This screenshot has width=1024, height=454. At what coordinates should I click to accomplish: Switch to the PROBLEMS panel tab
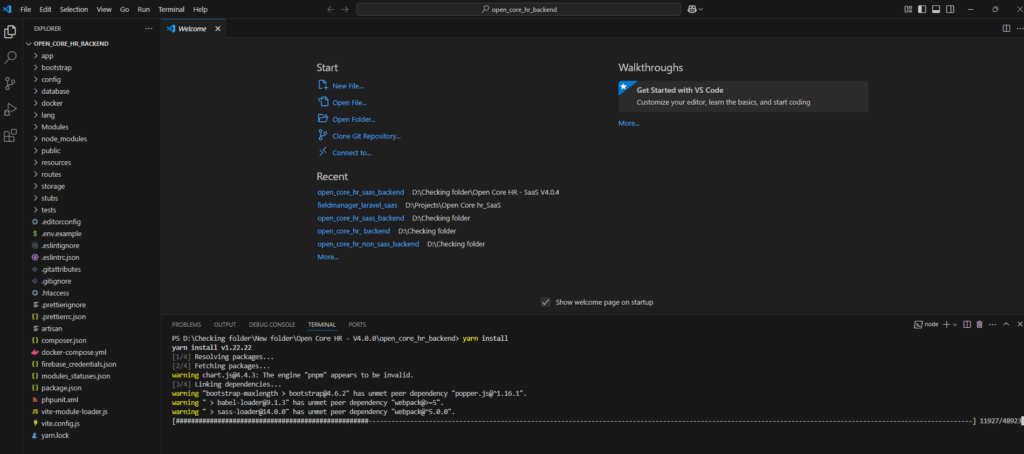[x=186, y=325]
